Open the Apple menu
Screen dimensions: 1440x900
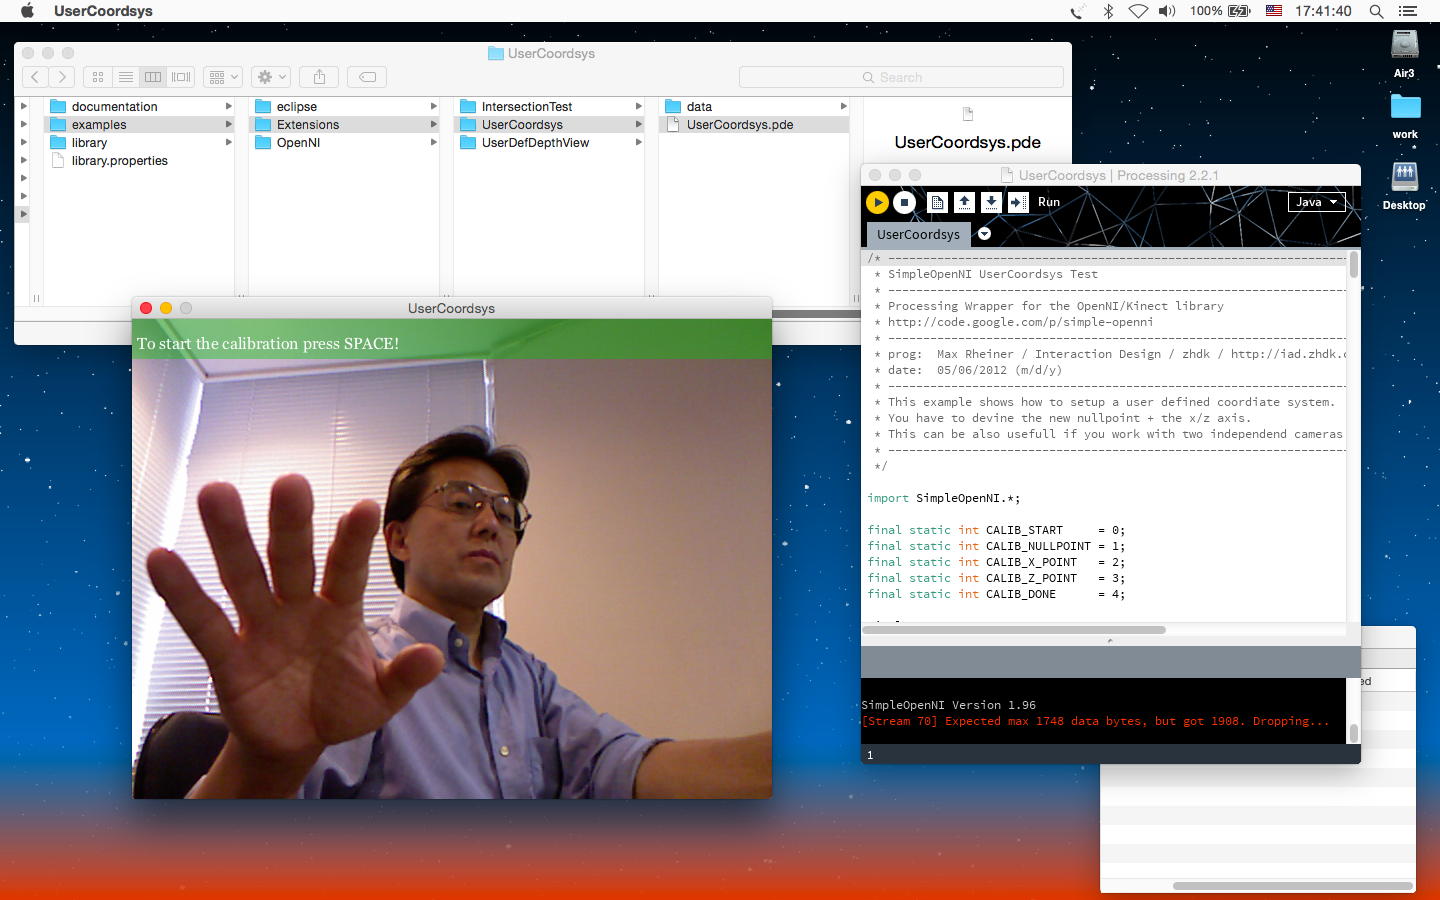click(27, 11)
